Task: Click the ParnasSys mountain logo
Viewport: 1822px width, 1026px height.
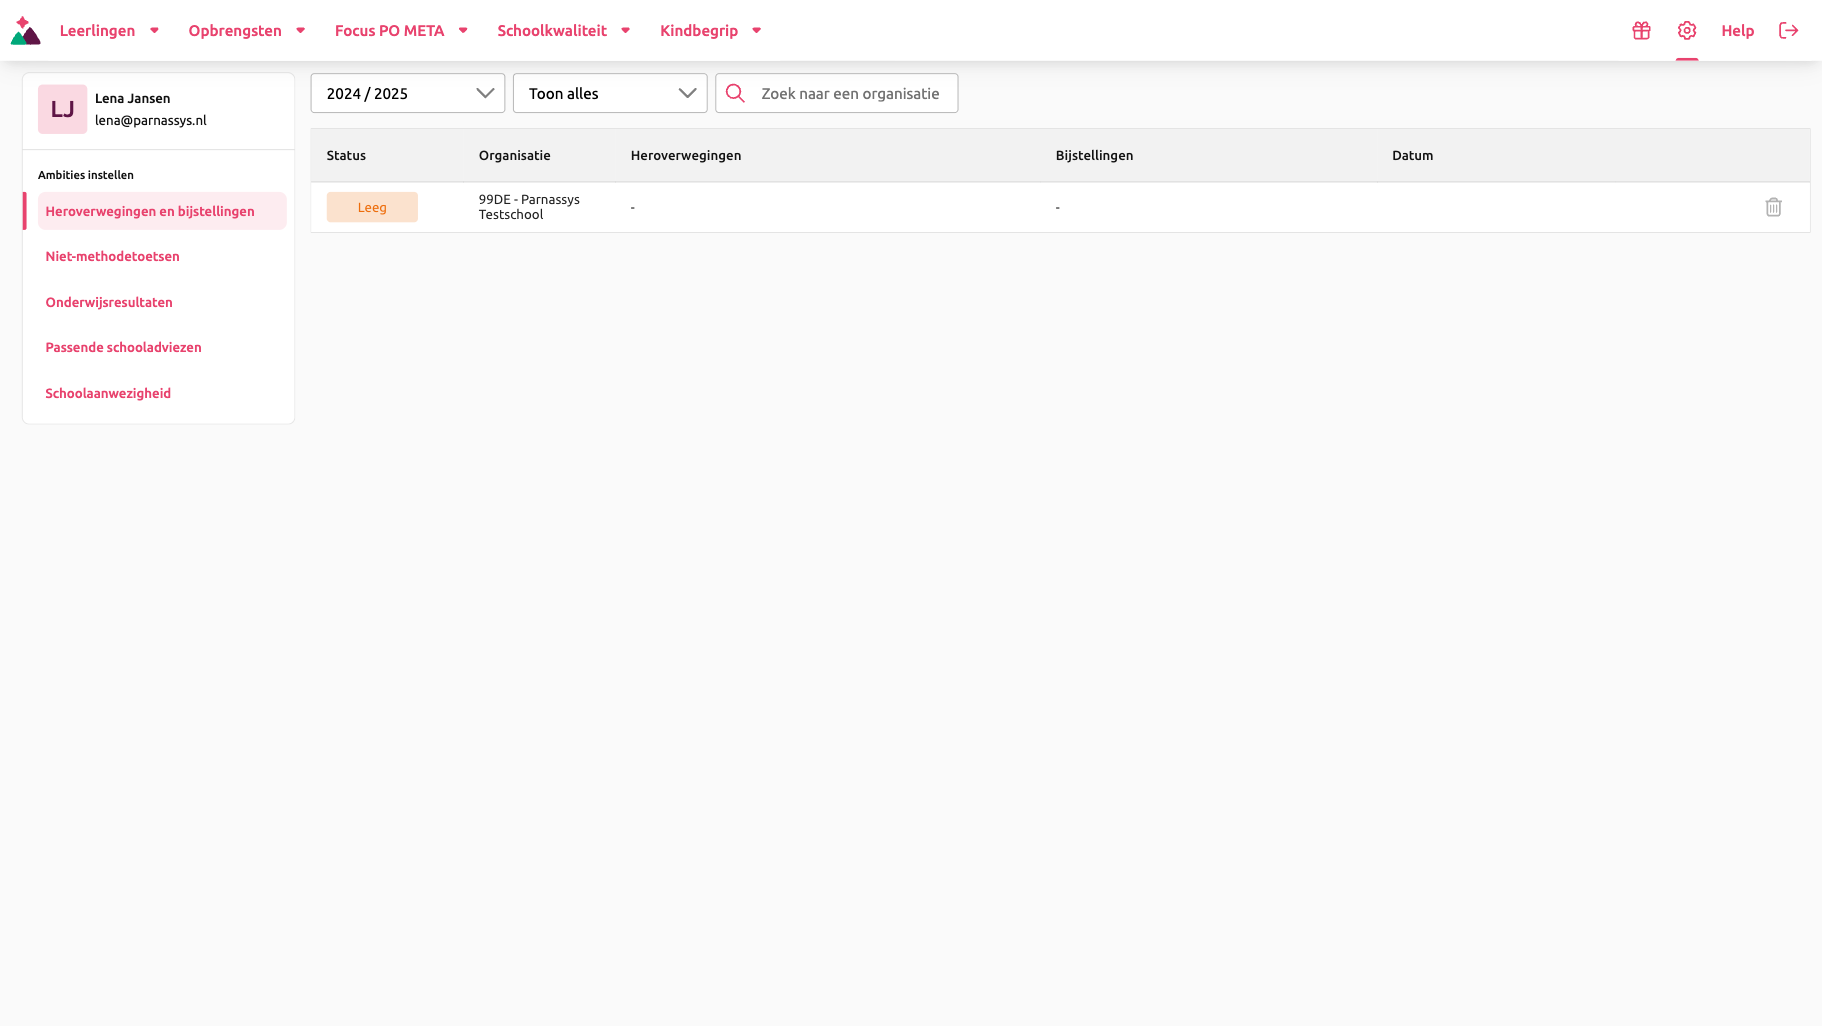Action: point(25,31)
